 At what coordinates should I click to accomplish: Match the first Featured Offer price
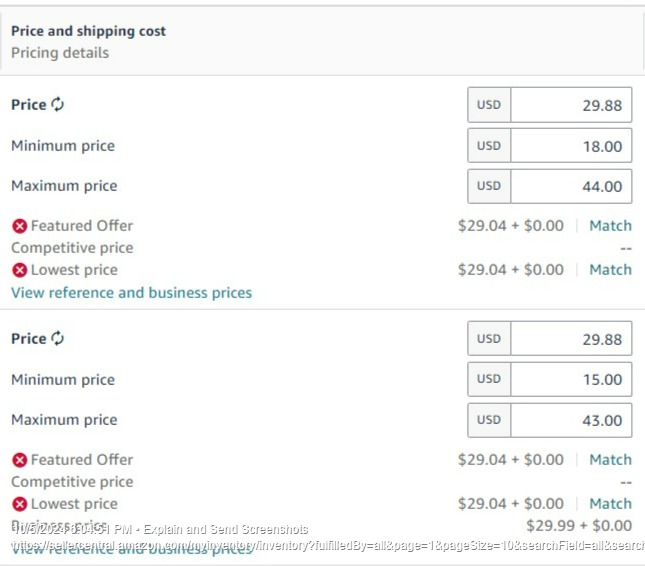(x=610, y=226)
